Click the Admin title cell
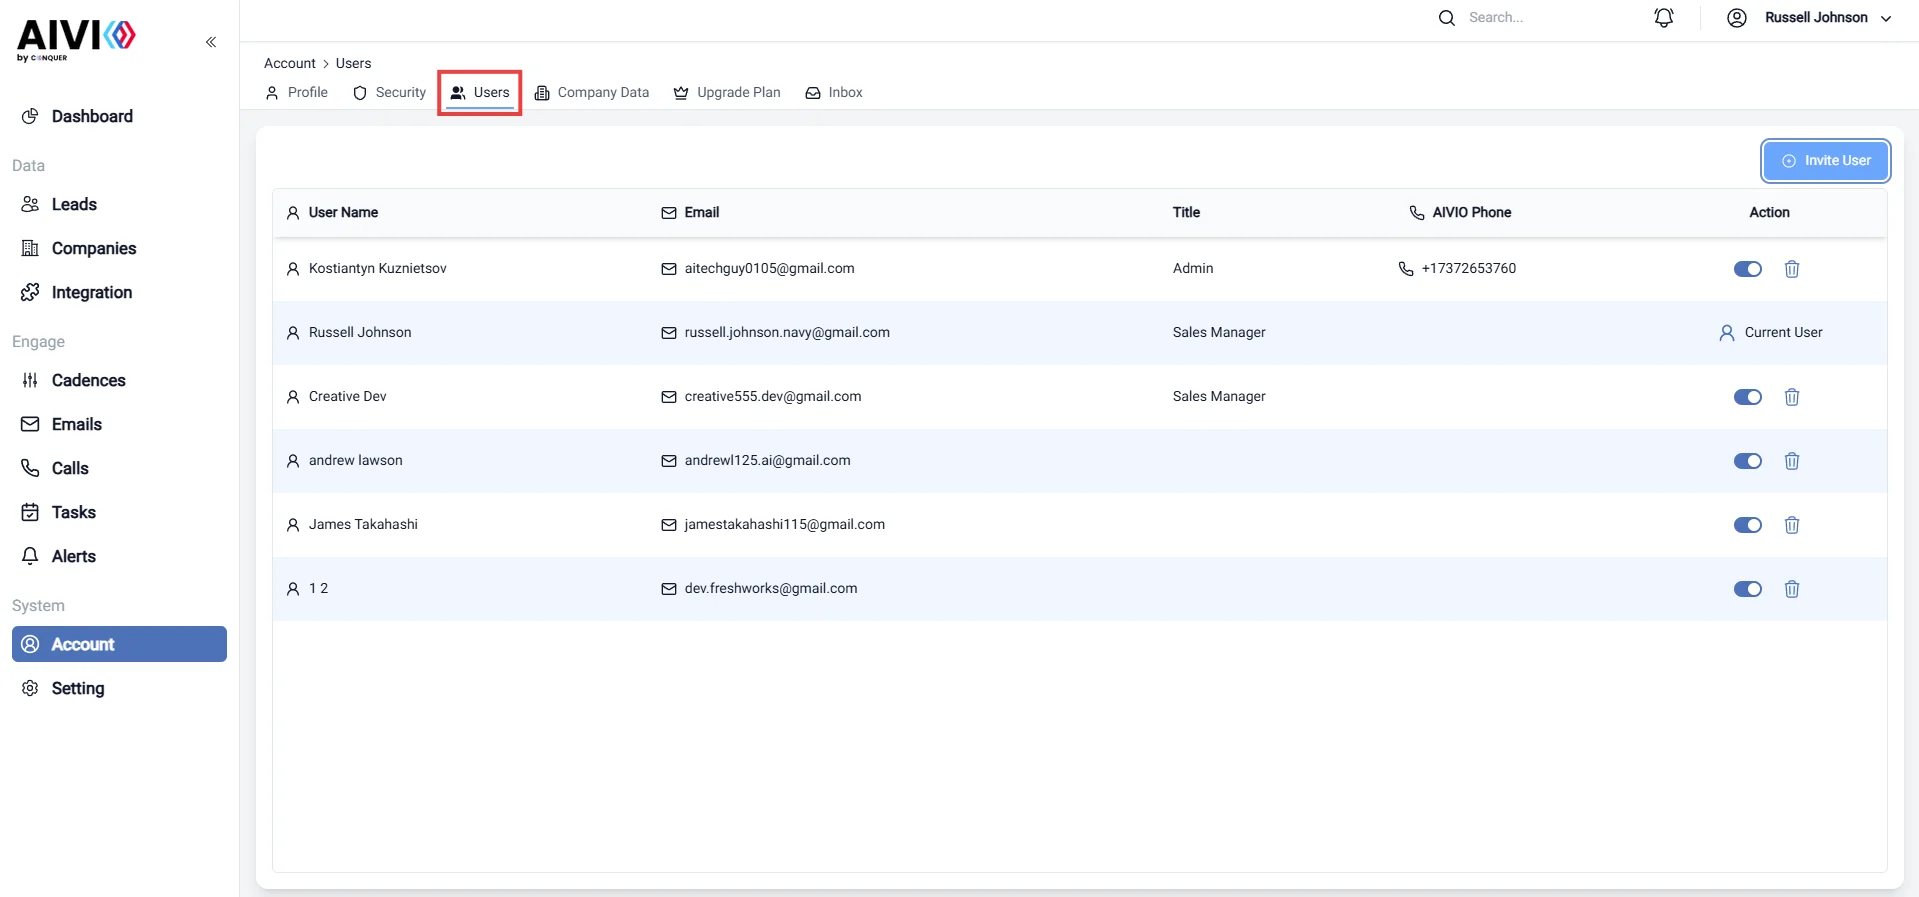The image size is (1919, 897). [x=1193, y=269]
